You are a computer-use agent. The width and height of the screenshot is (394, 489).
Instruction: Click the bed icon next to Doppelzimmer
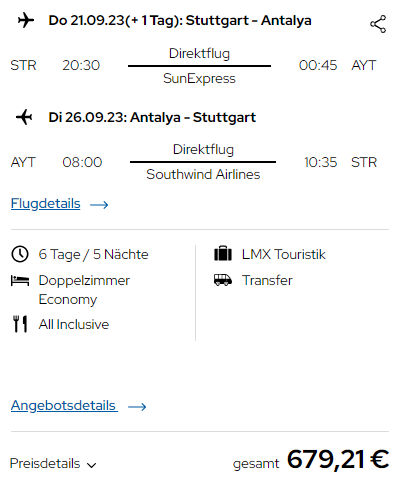pos(20,281)
